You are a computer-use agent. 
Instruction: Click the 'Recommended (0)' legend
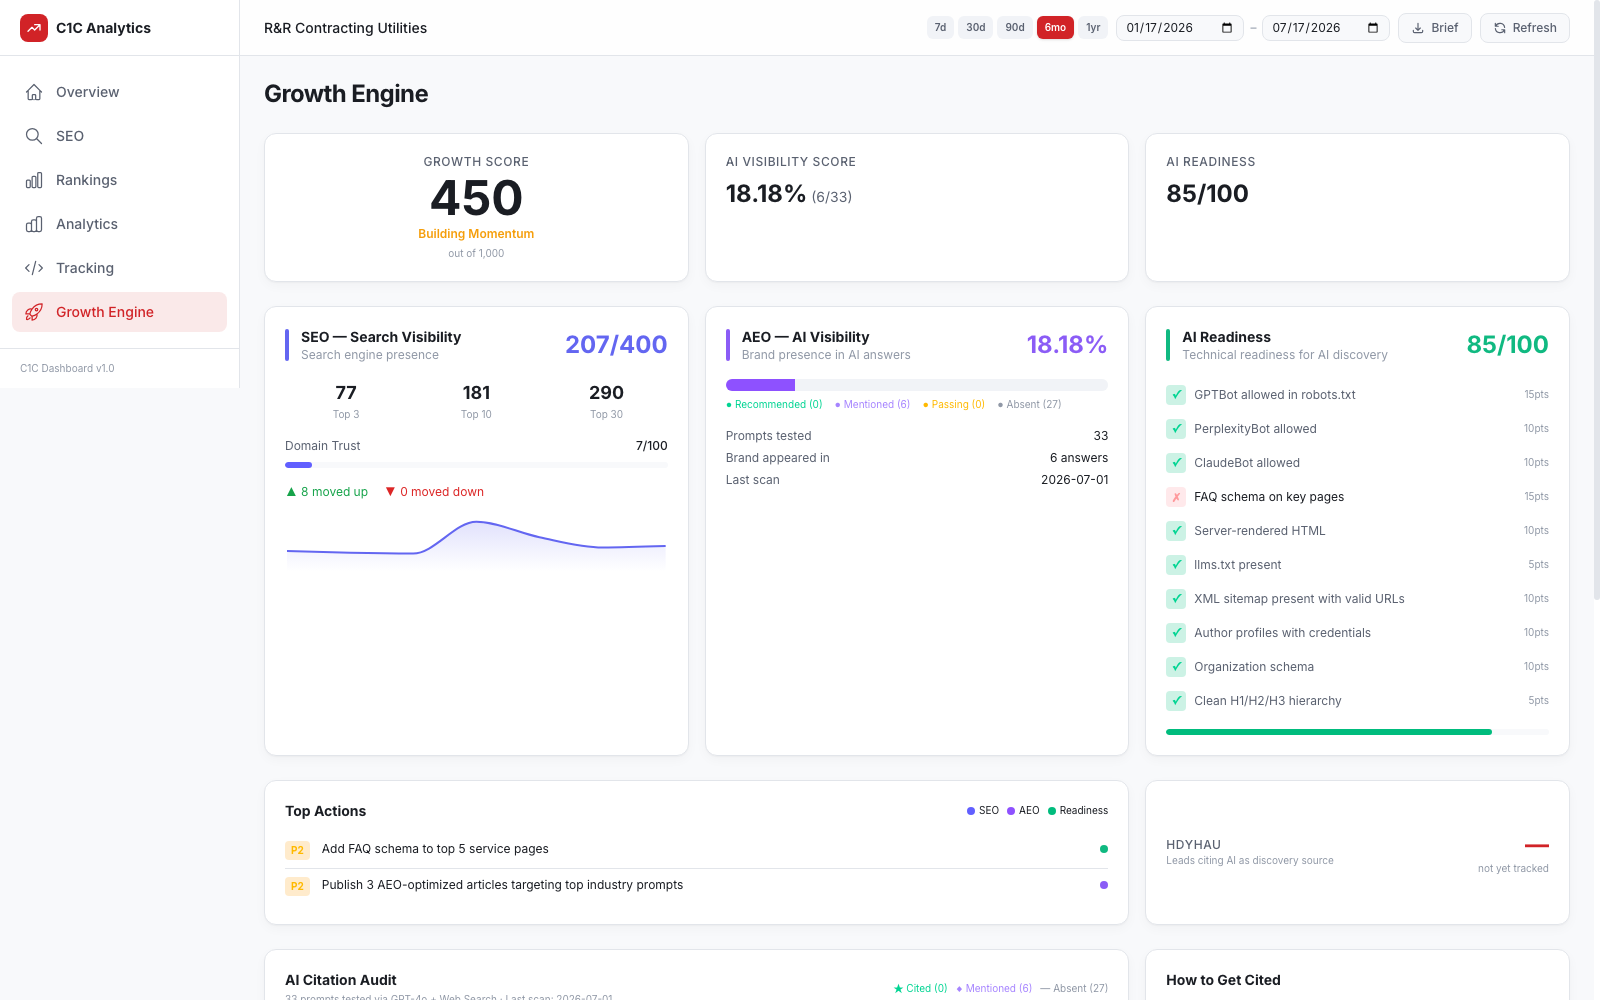tap(774, 405)
